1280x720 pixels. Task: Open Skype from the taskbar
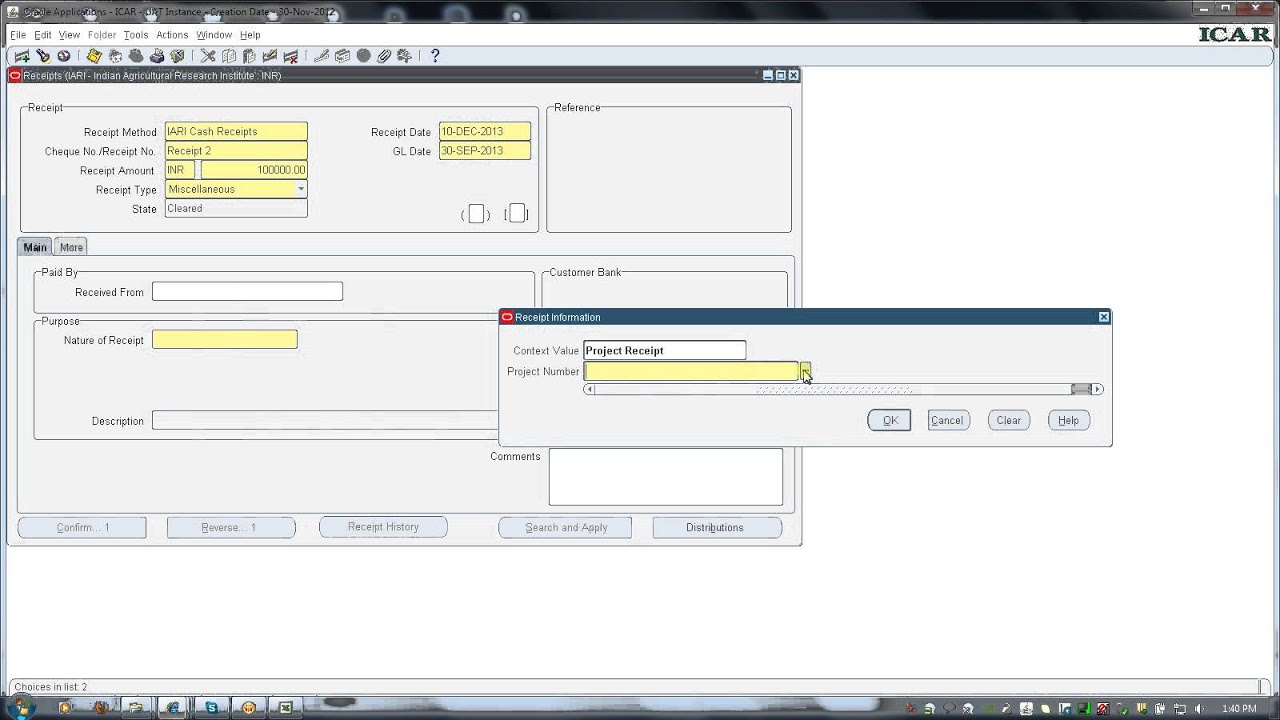(212, 708)
